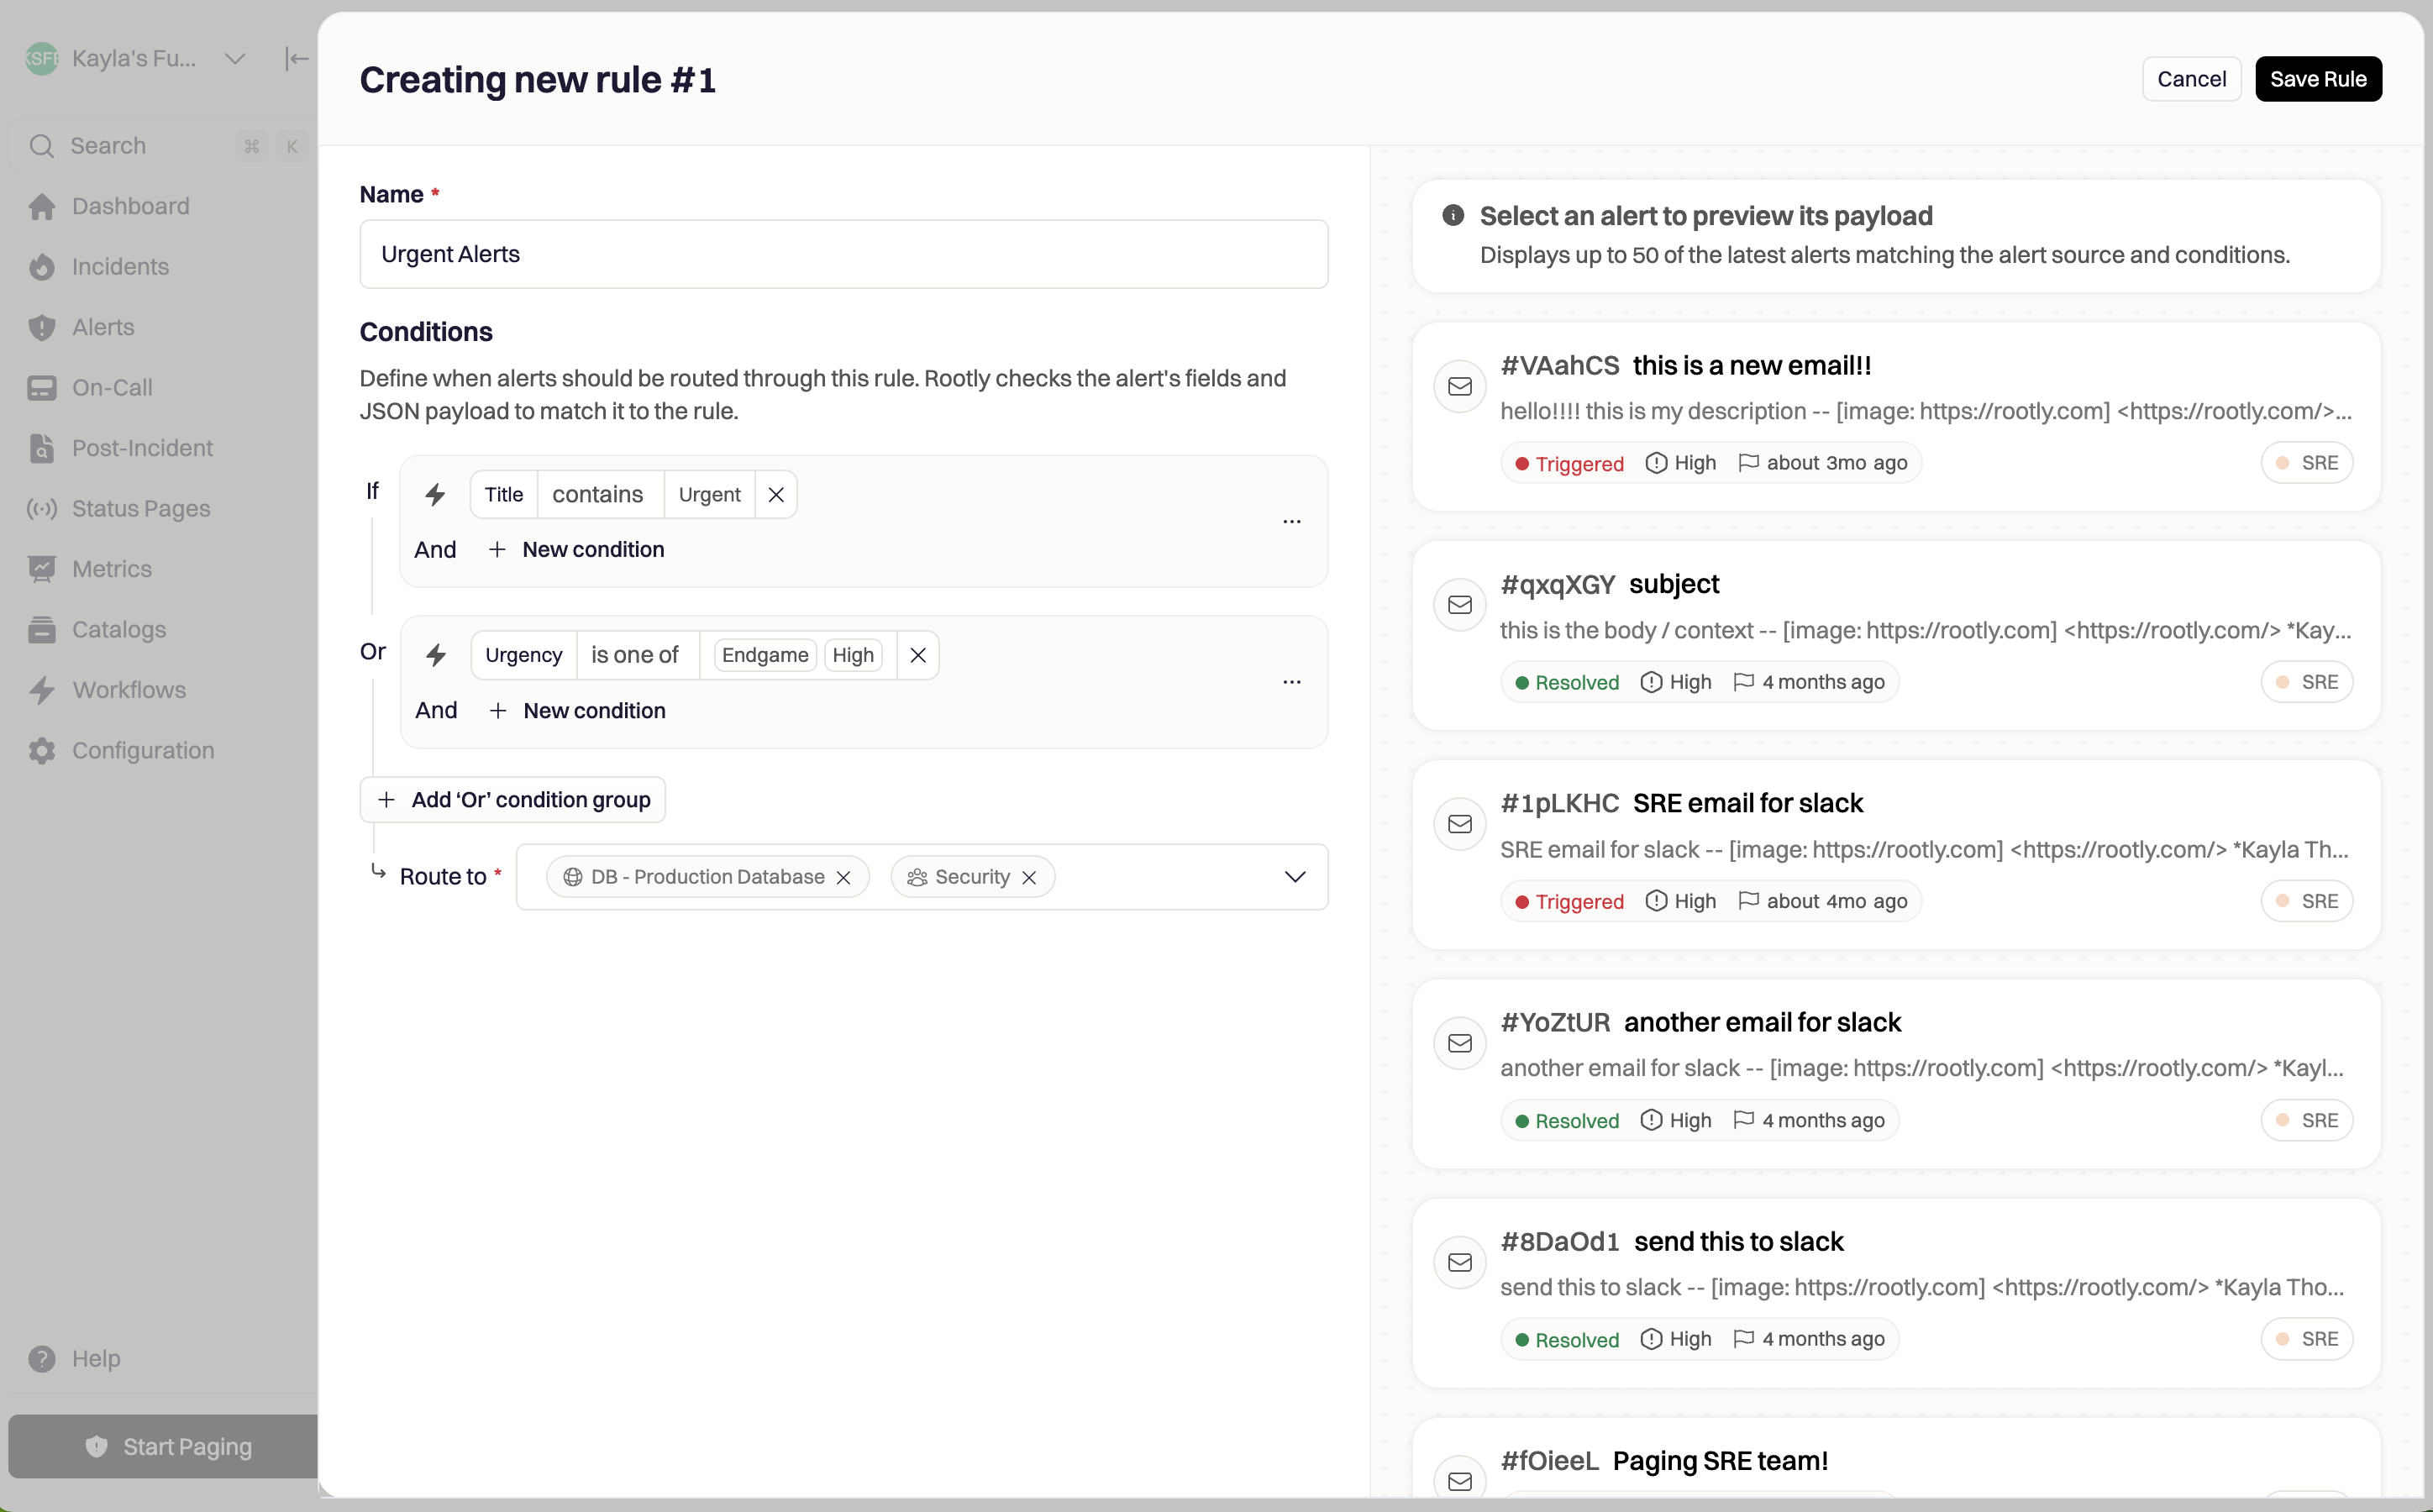
Task: Remove the Urgency is one of condition
Action: (917, 655)
